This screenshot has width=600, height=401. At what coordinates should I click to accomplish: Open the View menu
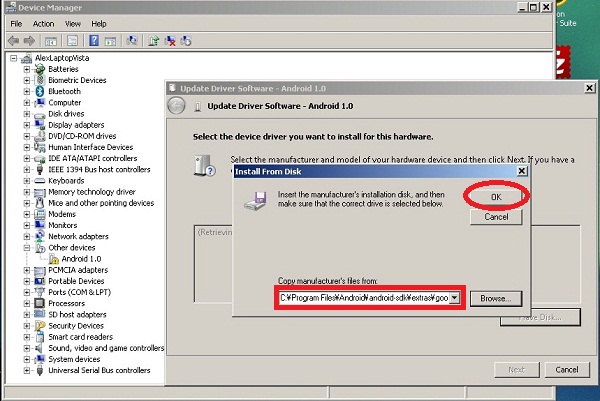point(73,24)
